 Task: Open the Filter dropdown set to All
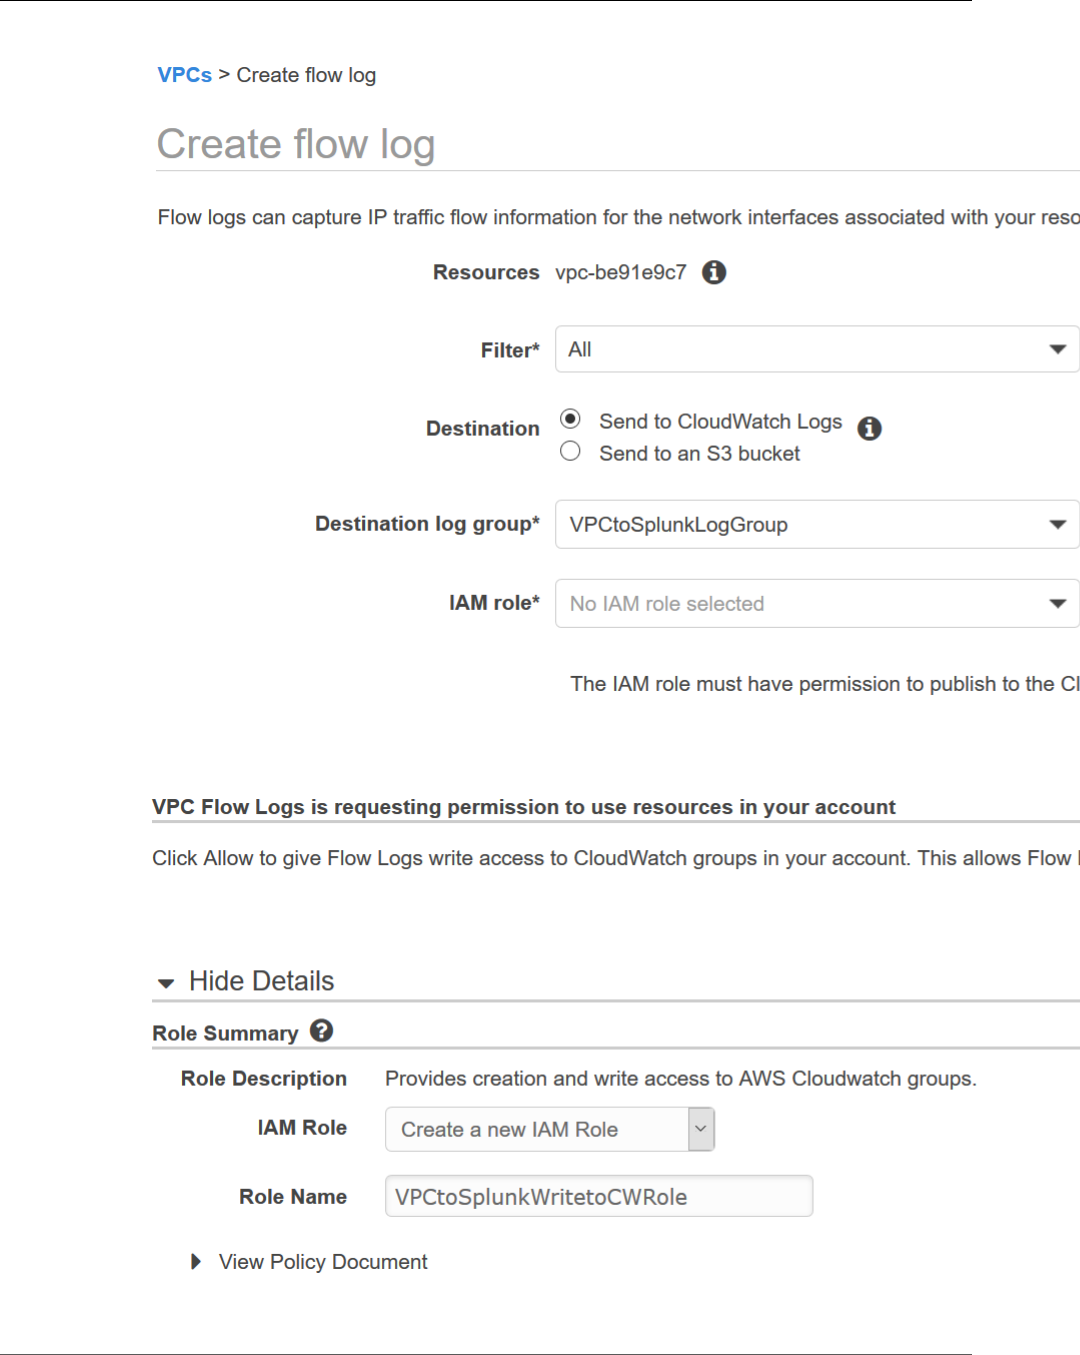tap(816, 349)
